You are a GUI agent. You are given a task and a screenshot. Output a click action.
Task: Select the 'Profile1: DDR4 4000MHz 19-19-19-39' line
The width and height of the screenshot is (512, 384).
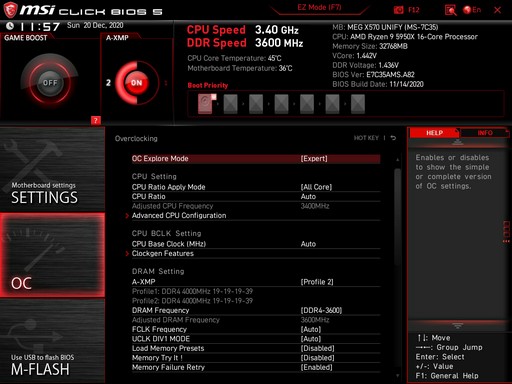click(192, 291)
